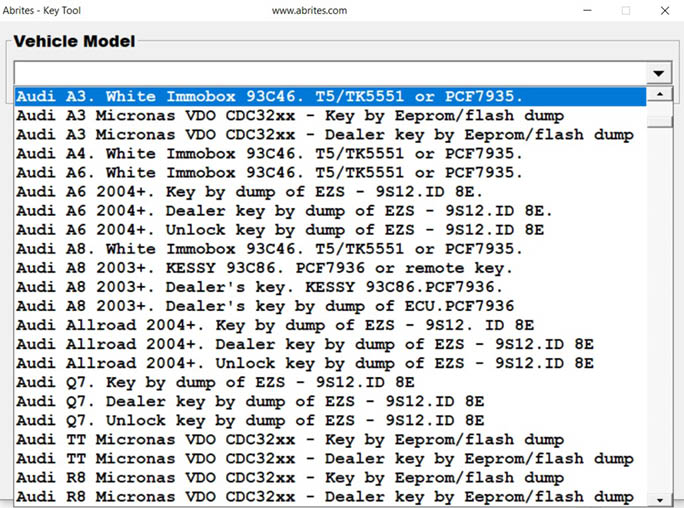This screenshot has width=684, height=508.
Task: Select Audi A3 White Immobox 93C46 entry
Action: click(x=270, y=97)
